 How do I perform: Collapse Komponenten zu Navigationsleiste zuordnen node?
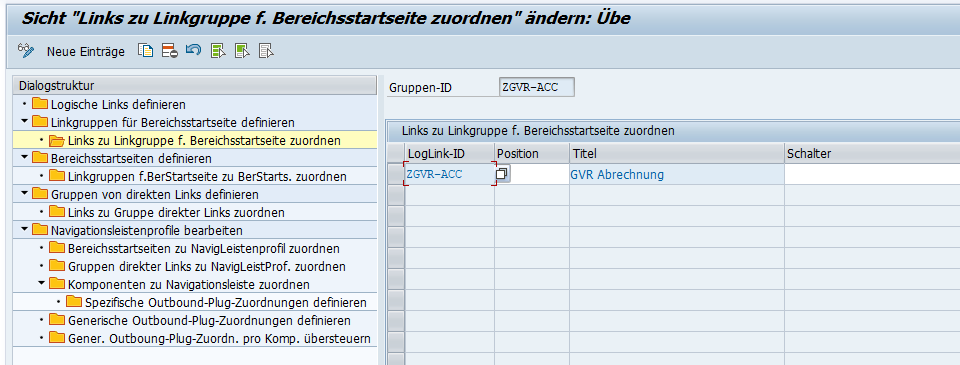tap(41, 284)
